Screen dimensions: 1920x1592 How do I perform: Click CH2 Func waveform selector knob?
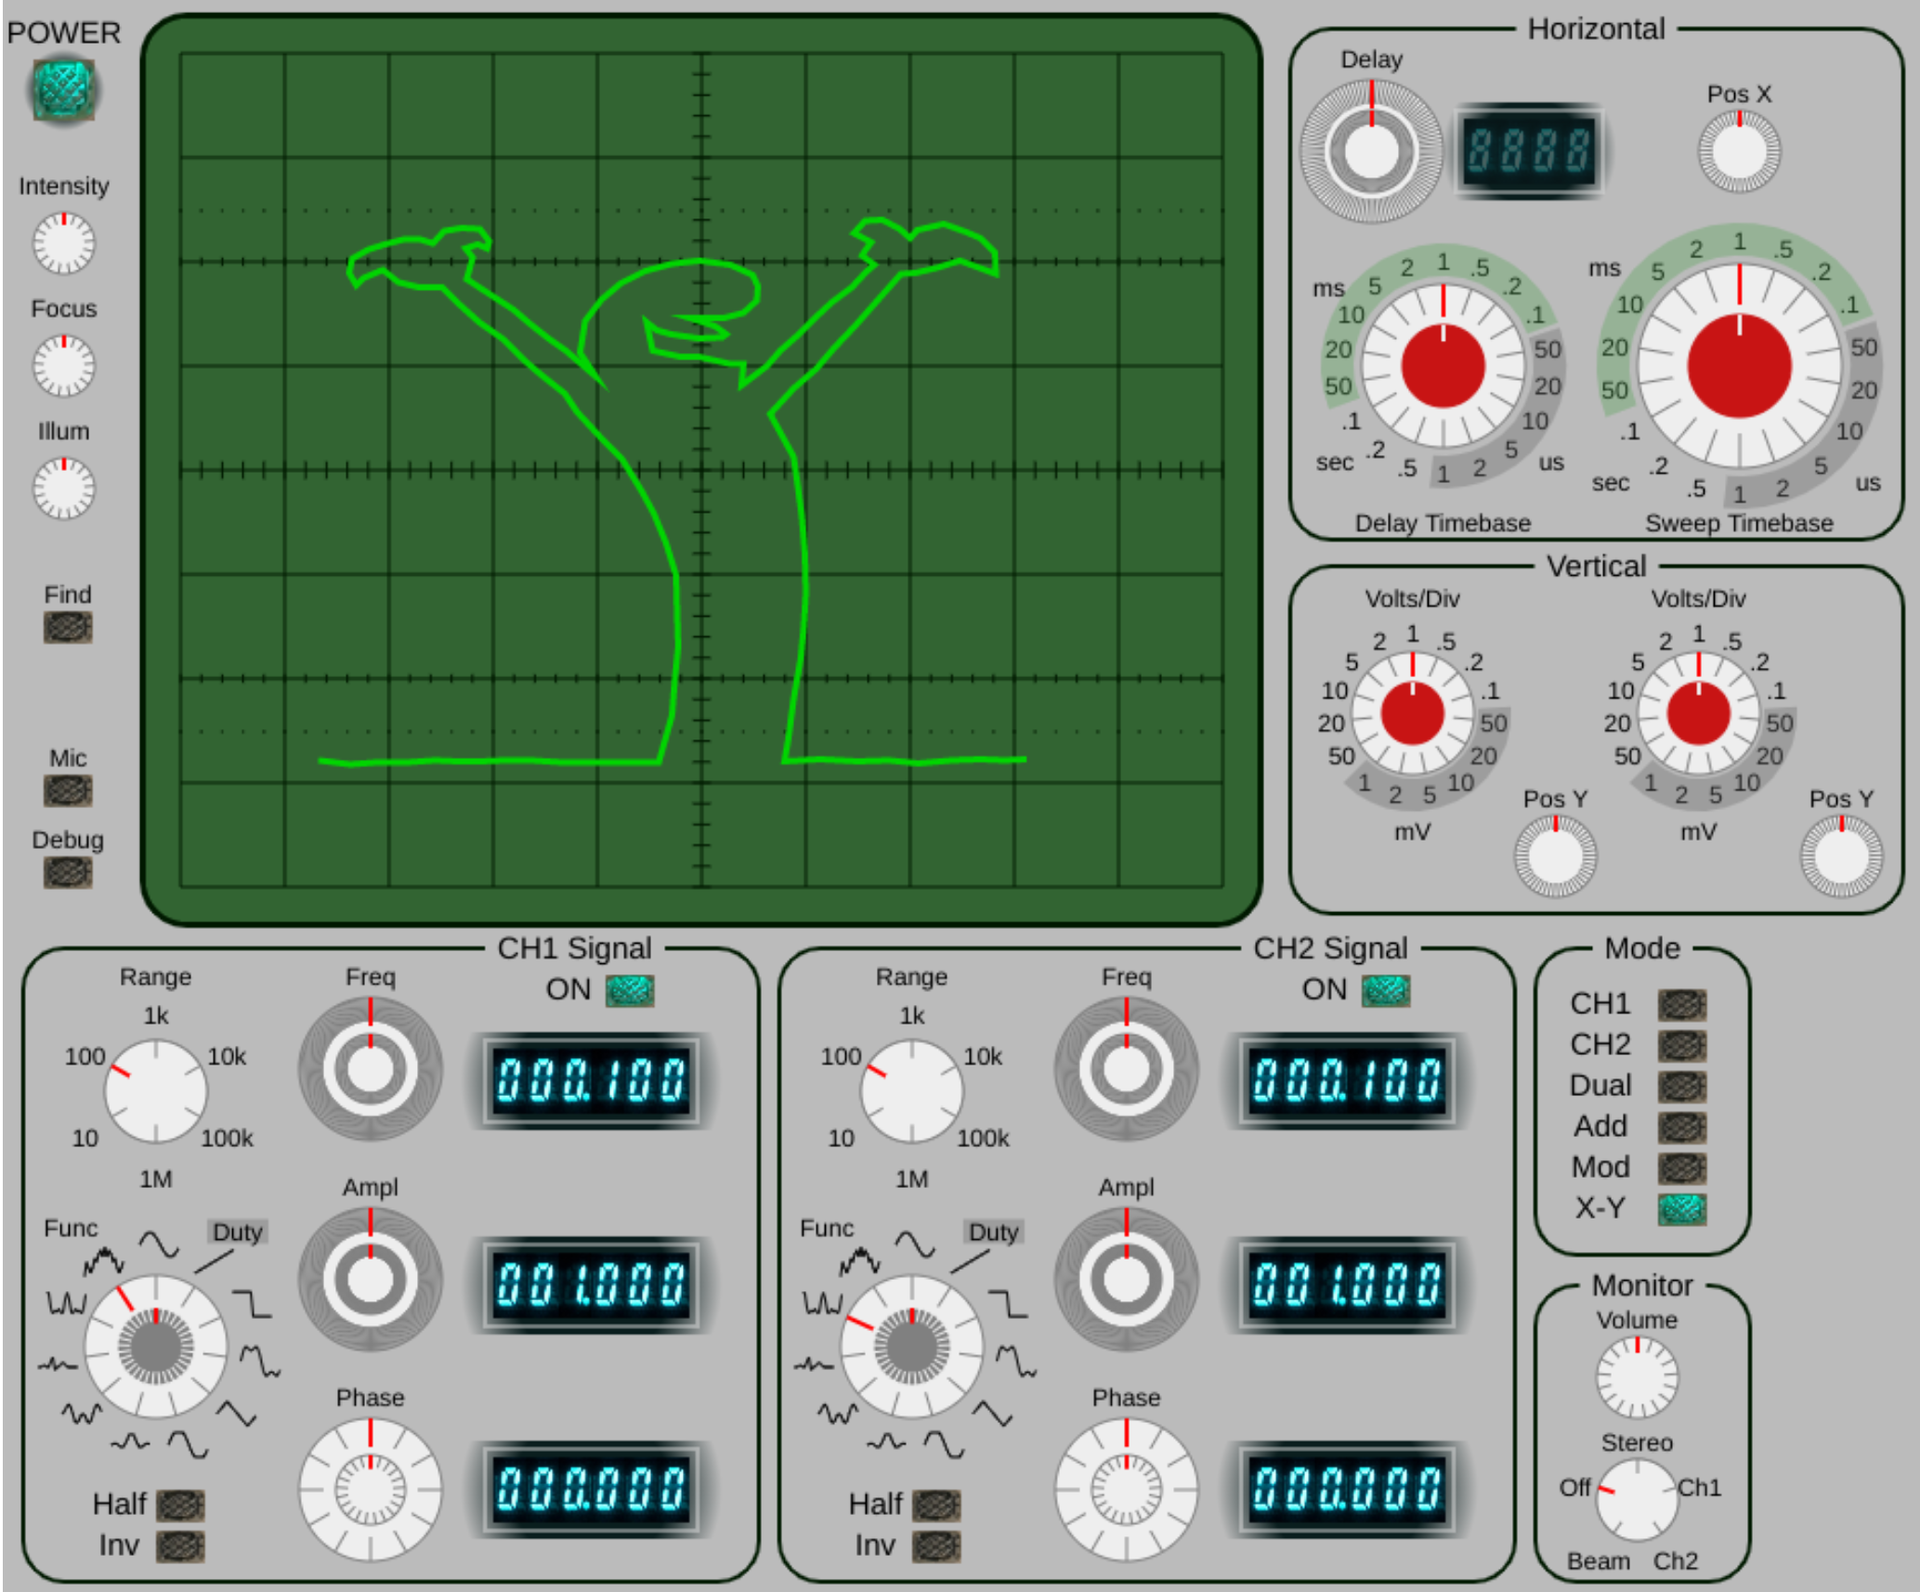911,1346
